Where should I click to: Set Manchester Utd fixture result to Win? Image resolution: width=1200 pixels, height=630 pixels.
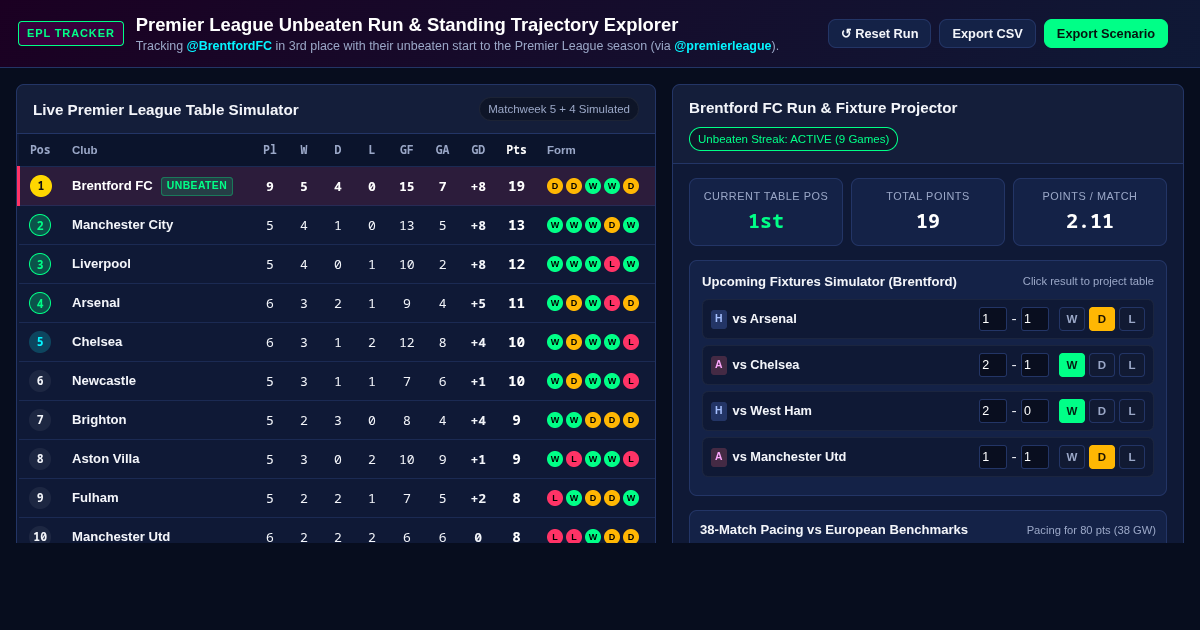coord(1072,457)
